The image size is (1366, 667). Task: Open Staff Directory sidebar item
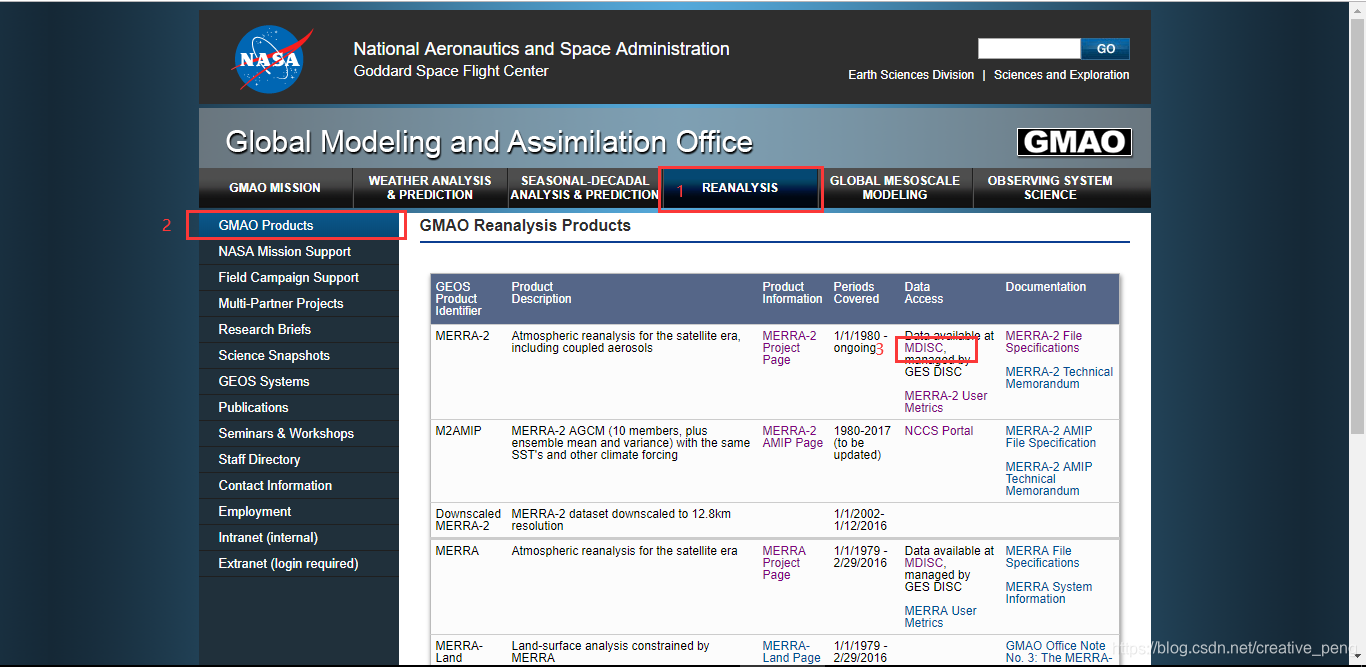point(299,459)
